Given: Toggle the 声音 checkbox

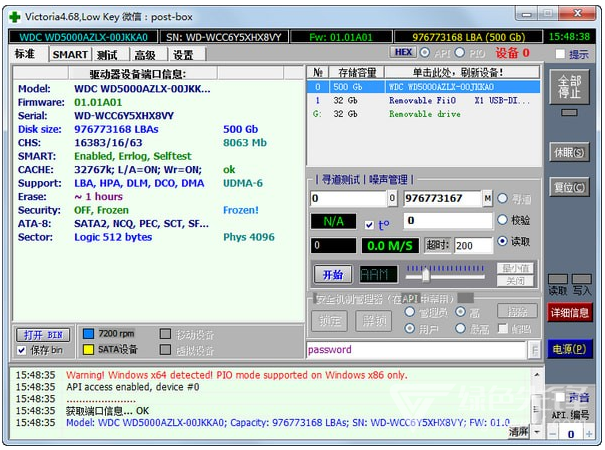Looking at the screenshot, I should pyautogui.click(x=560, y=397).
